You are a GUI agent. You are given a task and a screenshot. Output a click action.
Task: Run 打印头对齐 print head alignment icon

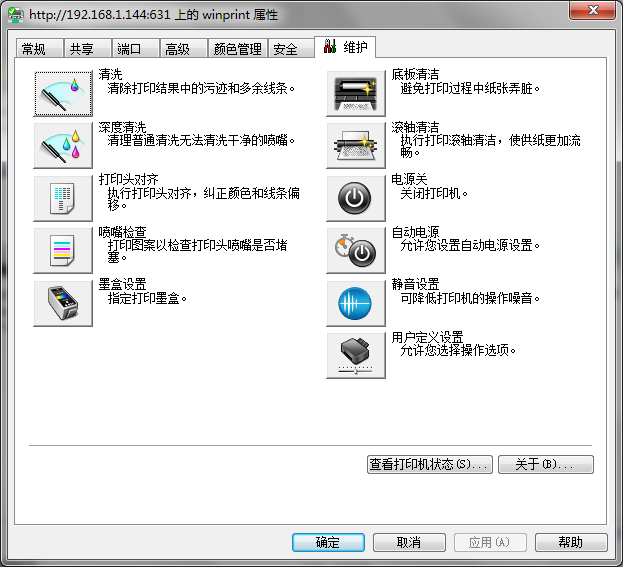point(63,198)
